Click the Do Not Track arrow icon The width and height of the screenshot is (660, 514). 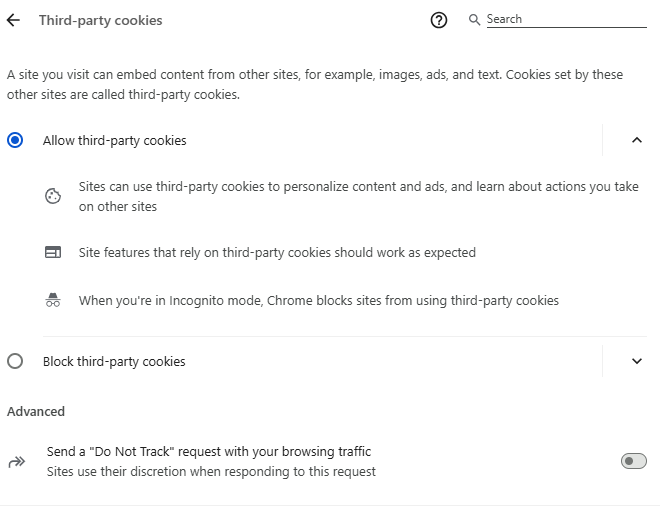(16, 461)
